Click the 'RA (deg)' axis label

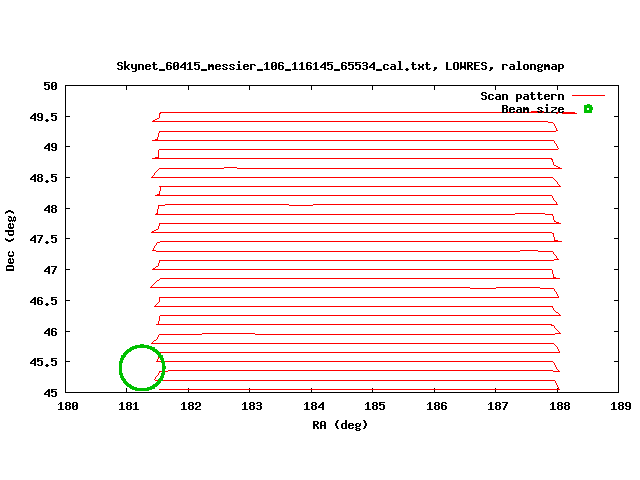(x=340, y=425)
